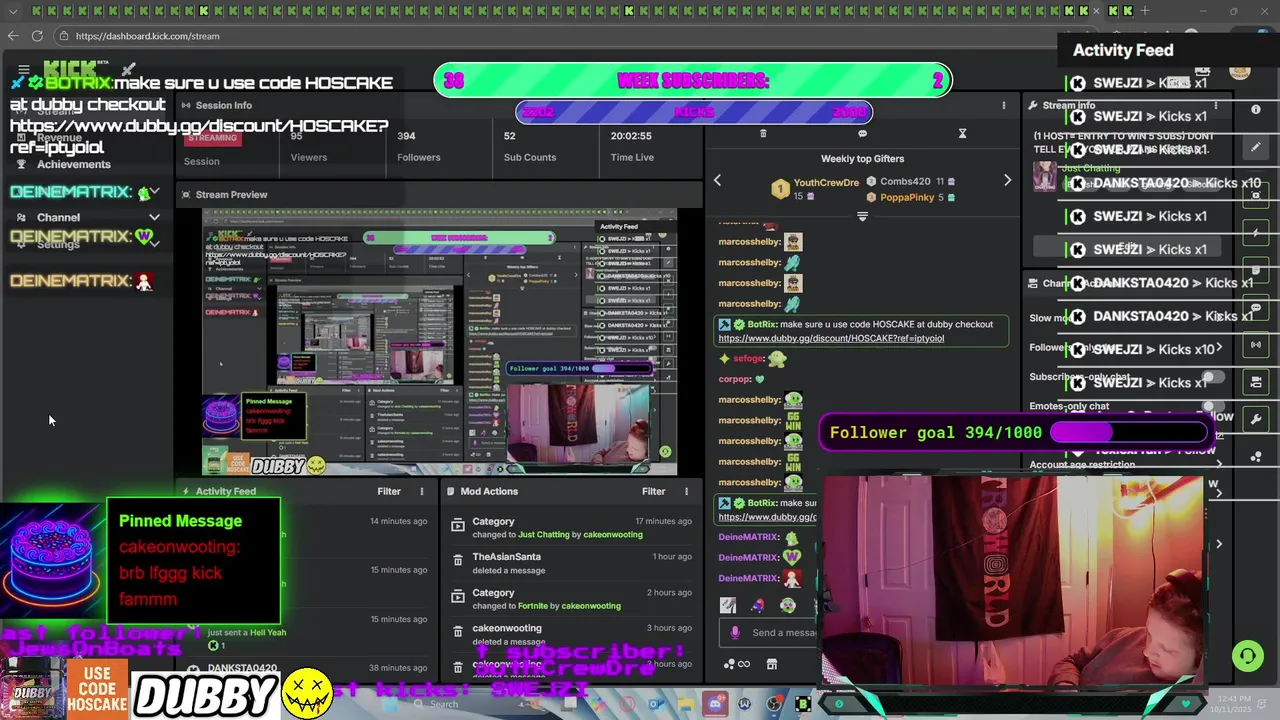This screenshot has height=720, width=1280.
Task: Reload the browser page
Action: click(x=37, y=36)
